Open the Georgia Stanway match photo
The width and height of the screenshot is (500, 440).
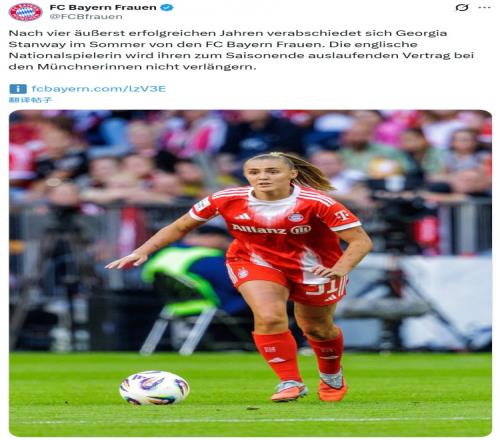point(250,273)
